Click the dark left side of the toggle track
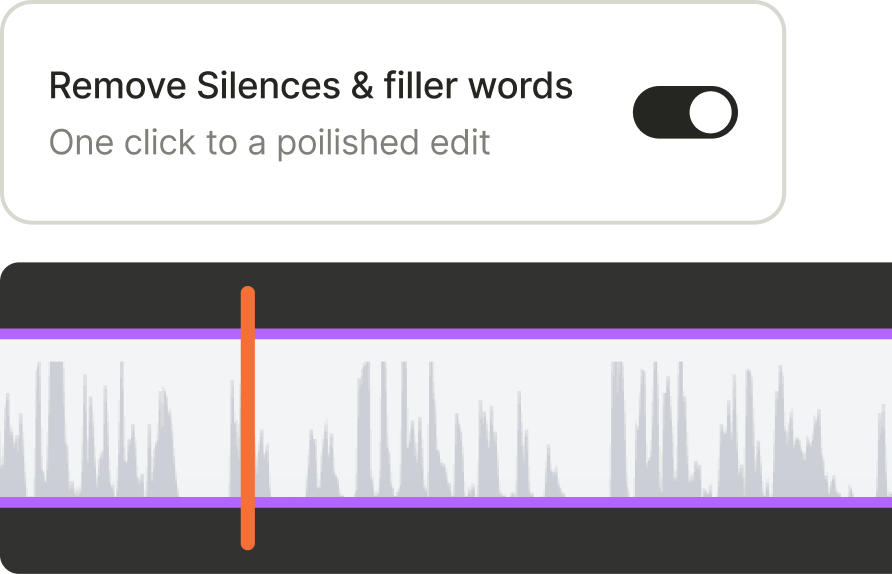892x574 pixels. click(x=657, y=113)
